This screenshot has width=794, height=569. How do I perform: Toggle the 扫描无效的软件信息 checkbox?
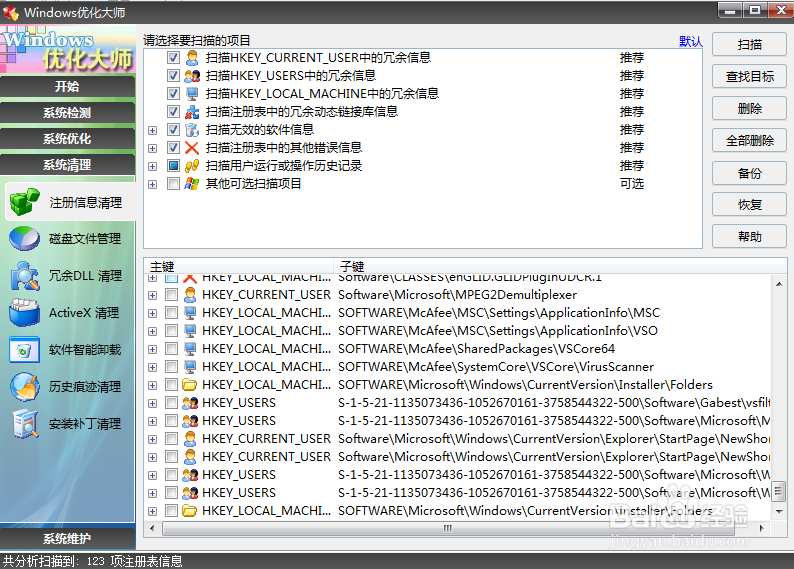click(x=173, y=130)
